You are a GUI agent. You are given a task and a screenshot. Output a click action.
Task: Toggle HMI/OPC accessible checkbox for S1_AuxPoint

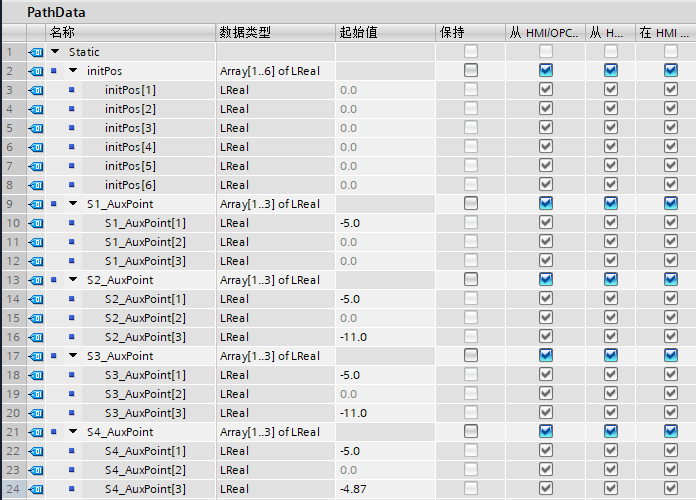(545, 204)
